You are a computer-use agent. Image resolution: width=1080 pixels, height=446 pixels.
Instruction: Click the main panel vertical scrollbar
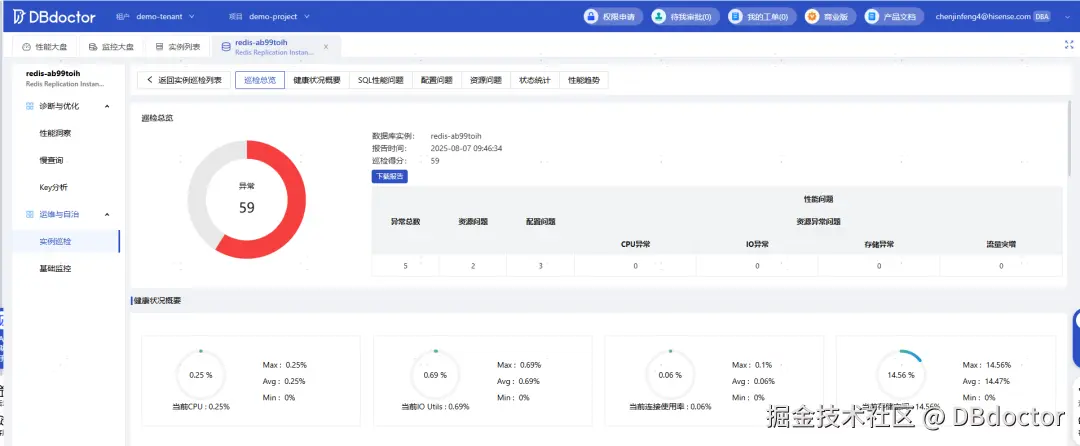[1068, 138]
